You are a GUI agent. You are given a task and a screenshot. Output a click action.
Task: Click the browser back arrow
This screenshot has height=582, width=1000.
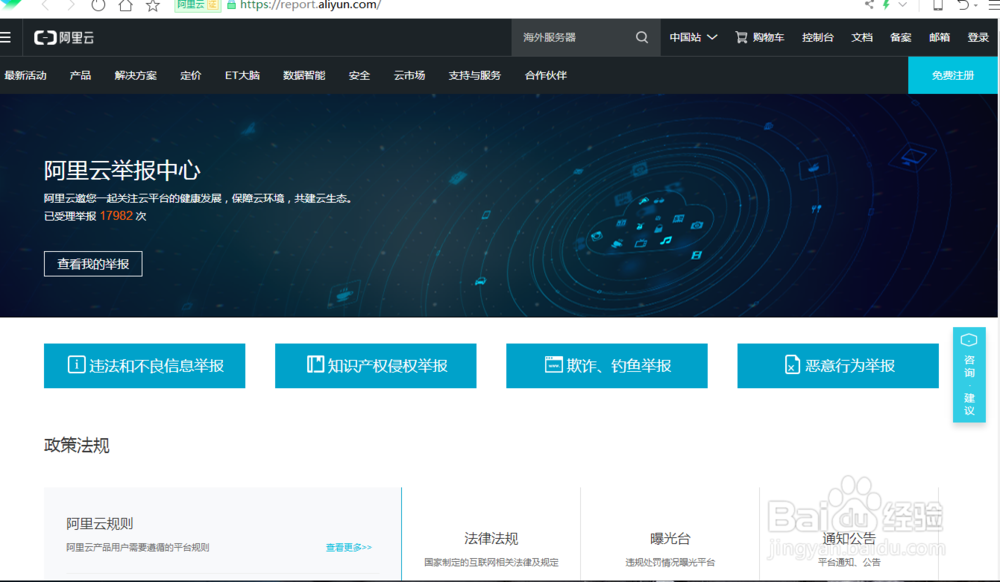(x=45, y=5)
